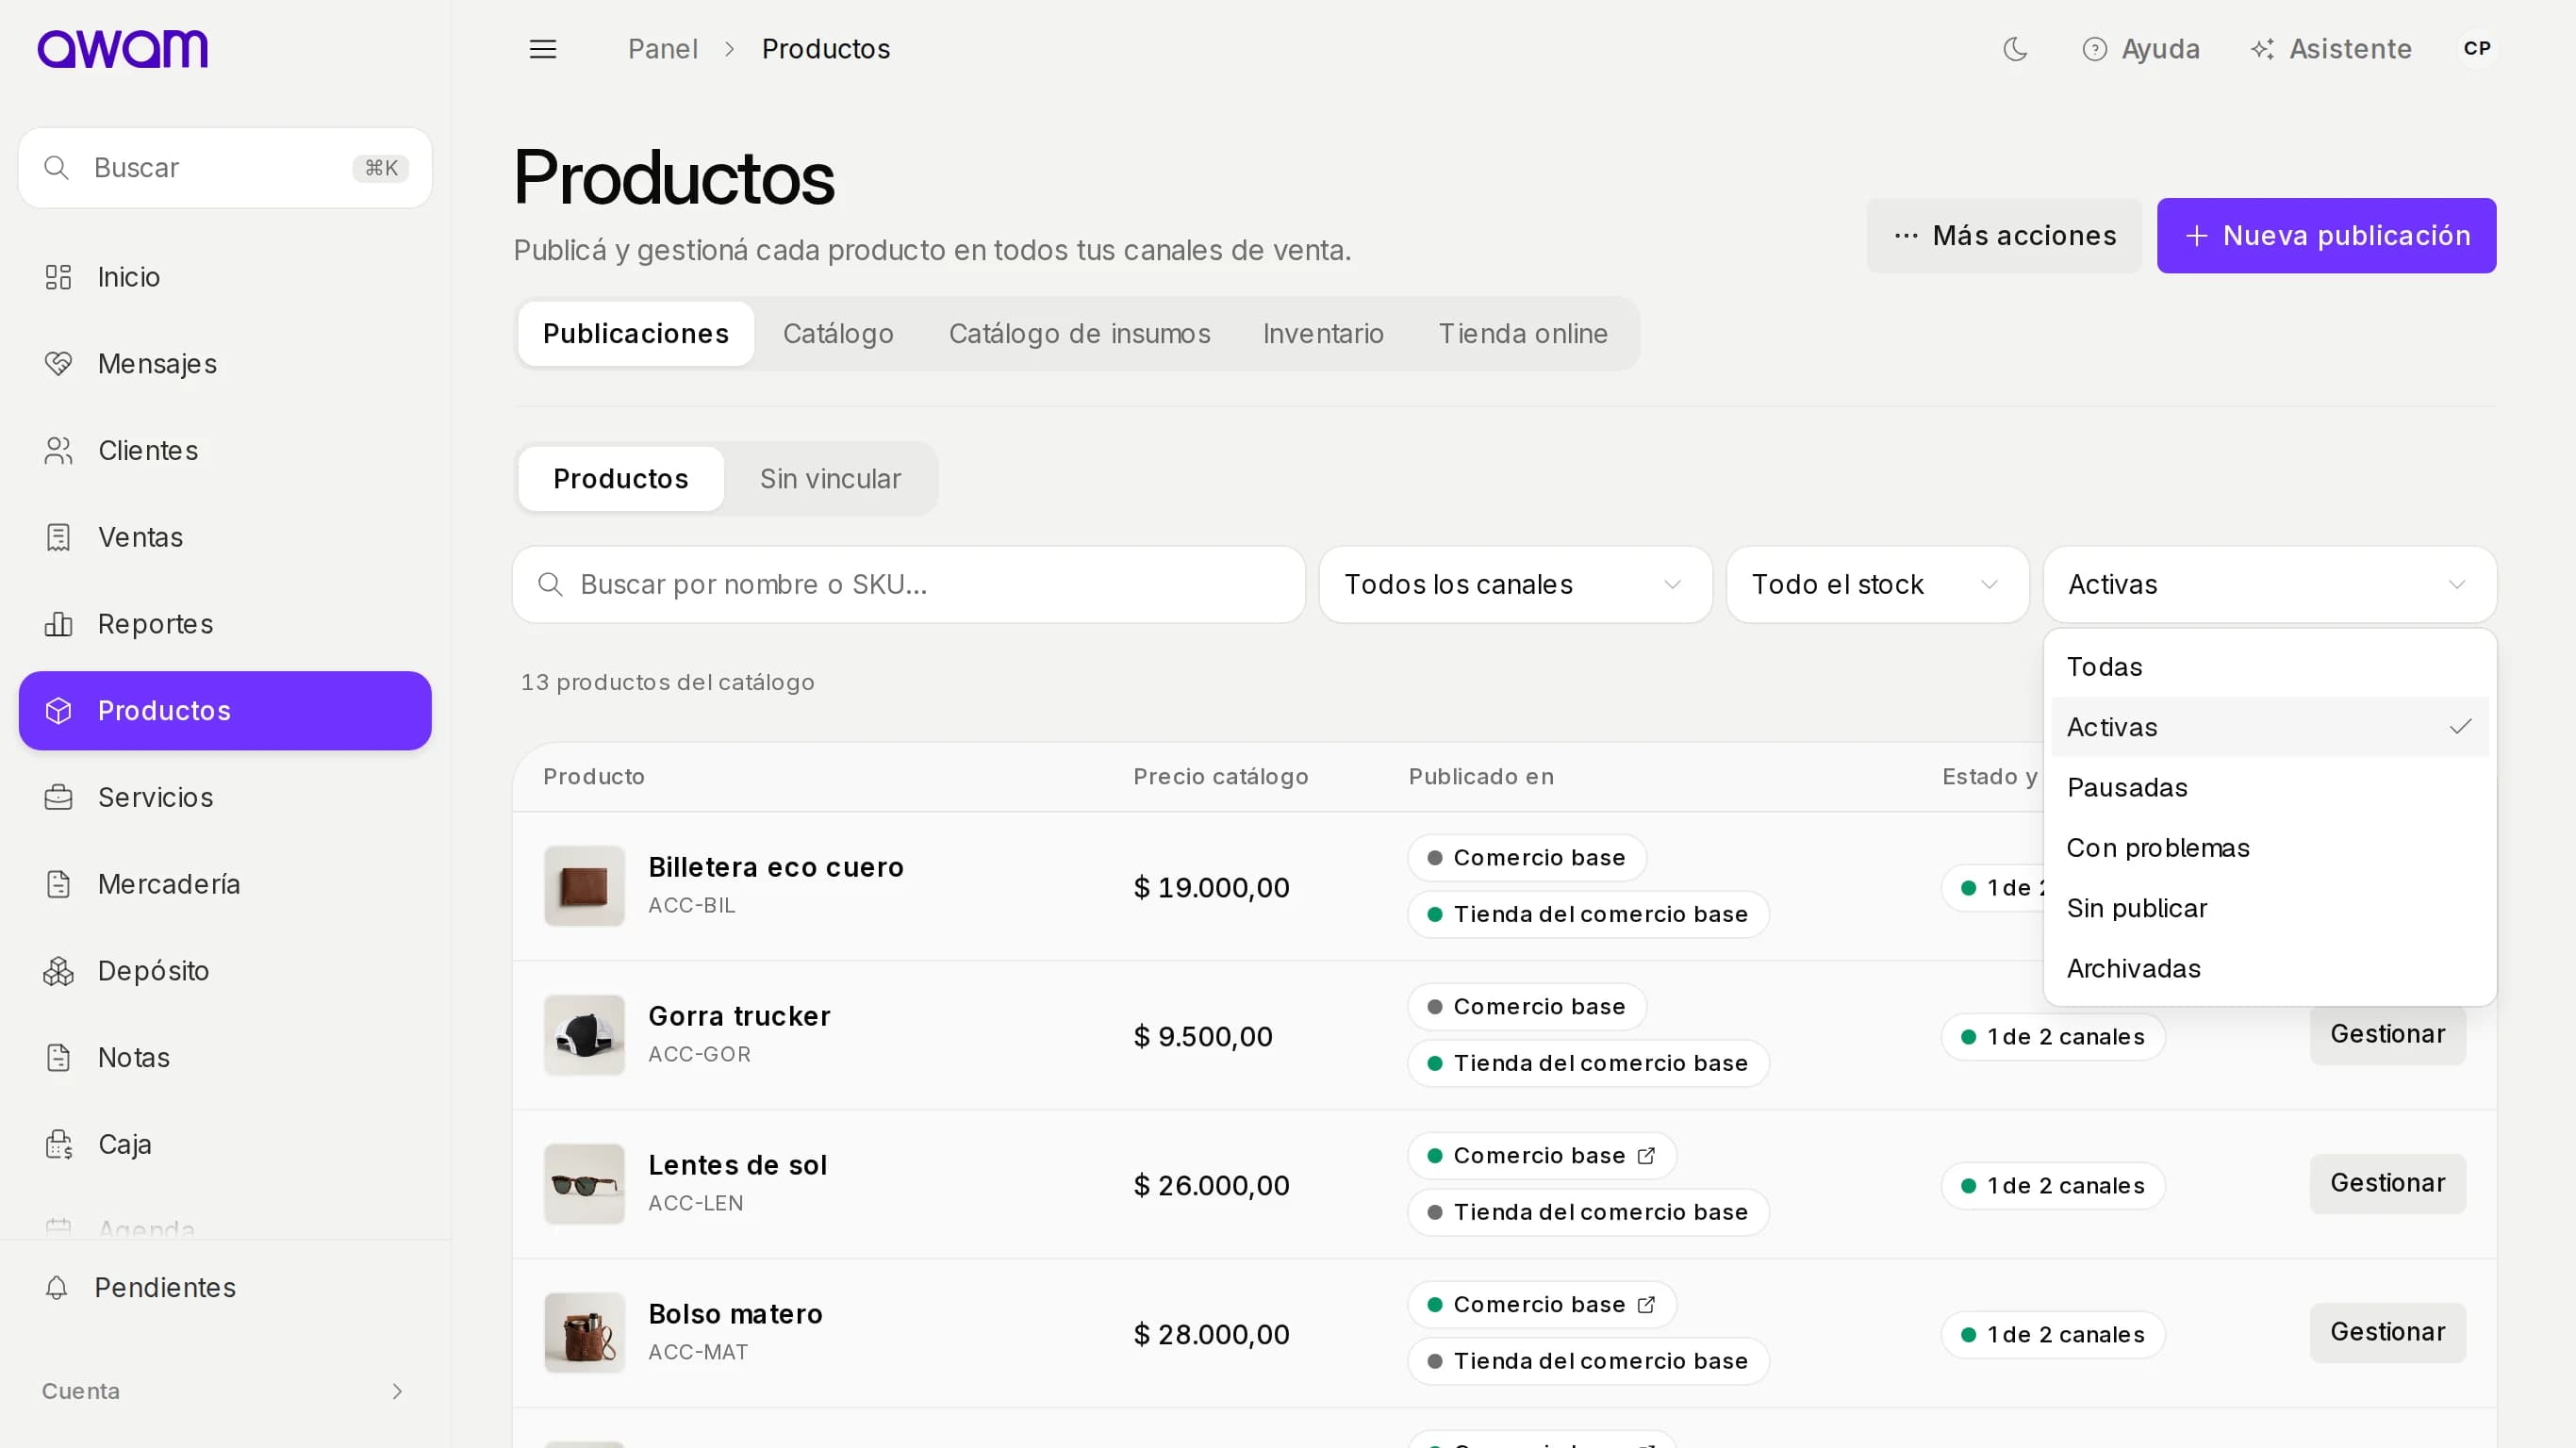Open Clientes in sidebar

[225, 451]
